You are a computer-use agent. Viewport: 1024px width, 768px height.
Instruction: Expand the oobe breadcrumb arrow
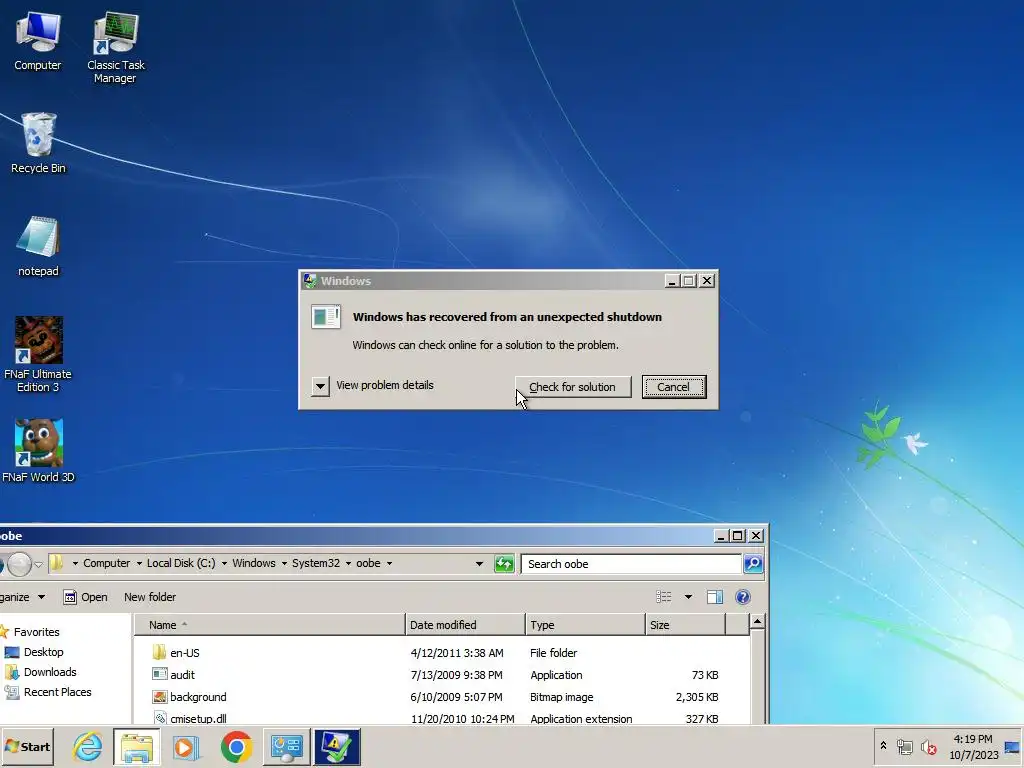389,564
